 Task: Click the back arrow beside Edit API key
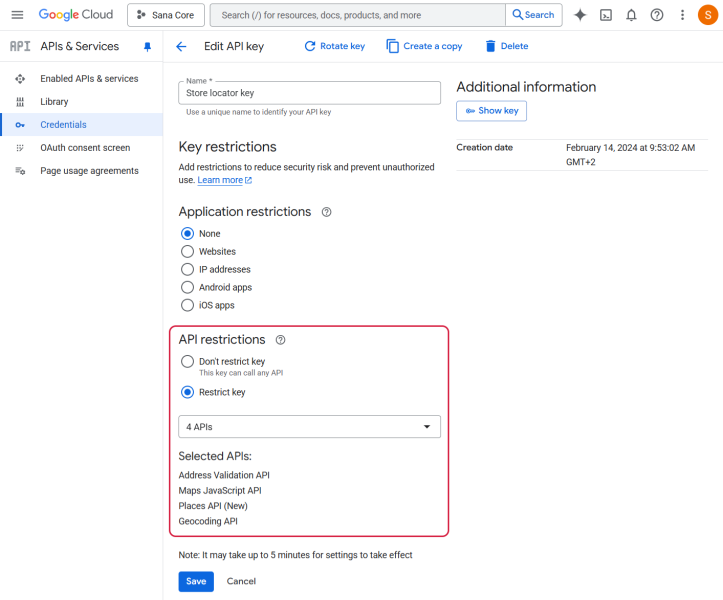coord(181,47)
